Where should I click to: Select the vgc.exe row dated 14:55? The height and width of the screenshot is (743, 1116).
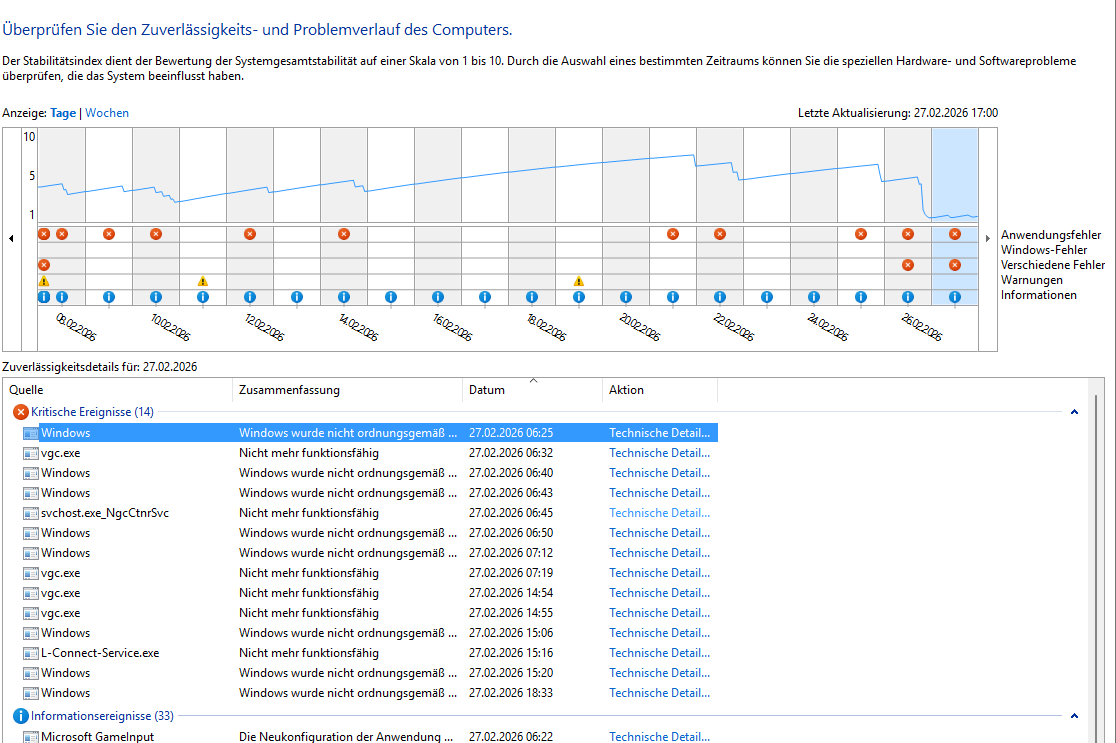click(x=370, y=613)
